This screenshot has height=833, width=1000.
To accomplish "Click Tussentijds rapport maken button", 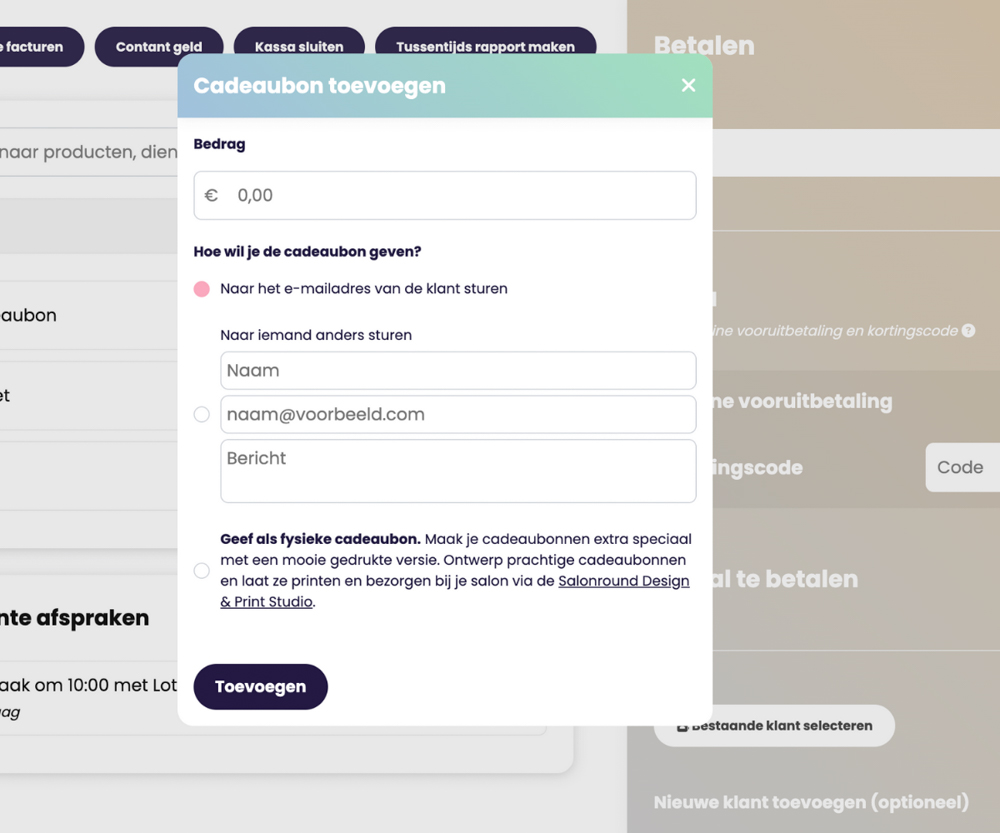I will coord(485,47).
